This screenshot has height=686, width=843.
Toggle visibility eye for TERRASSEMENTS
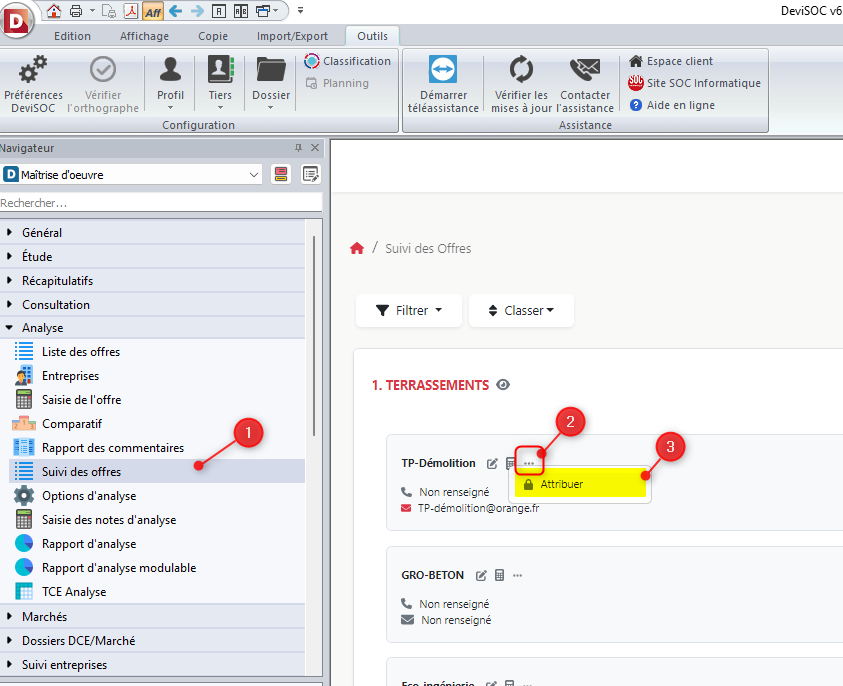[503, 385]
